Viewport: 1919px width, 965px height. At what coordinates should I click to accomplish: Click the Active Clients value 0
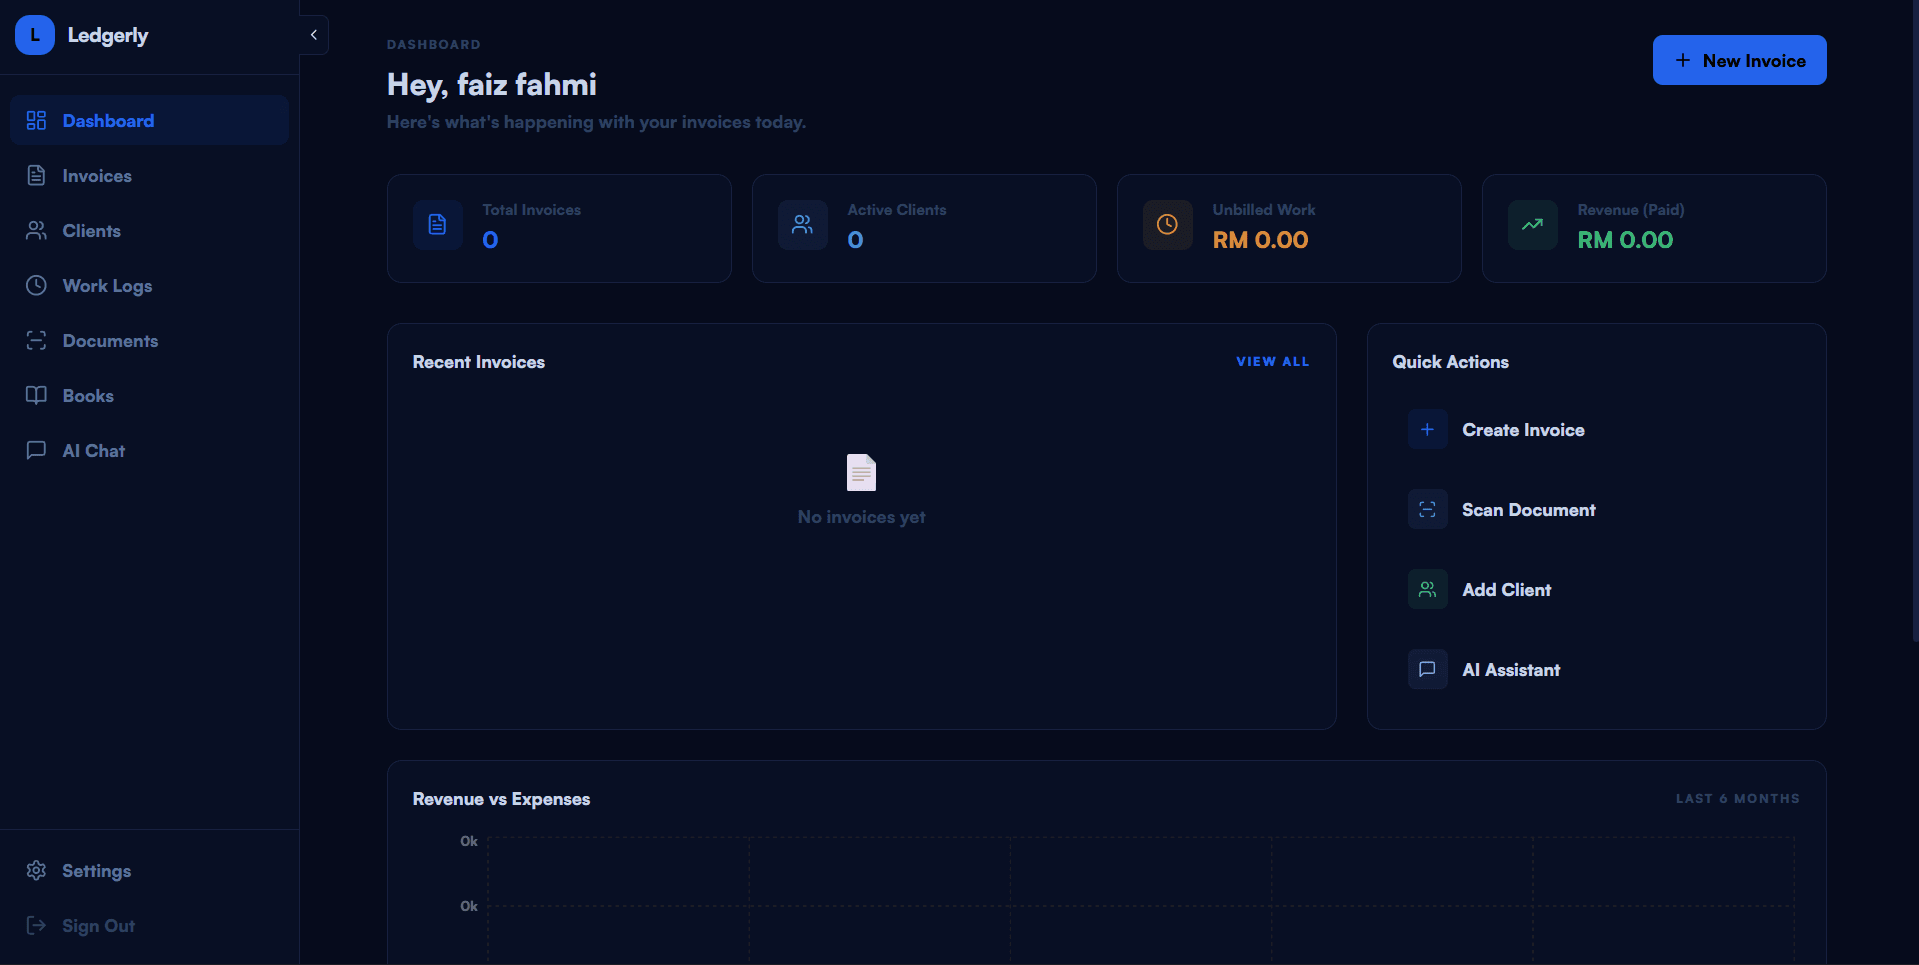pyautogui.click(x=855, y=240)
